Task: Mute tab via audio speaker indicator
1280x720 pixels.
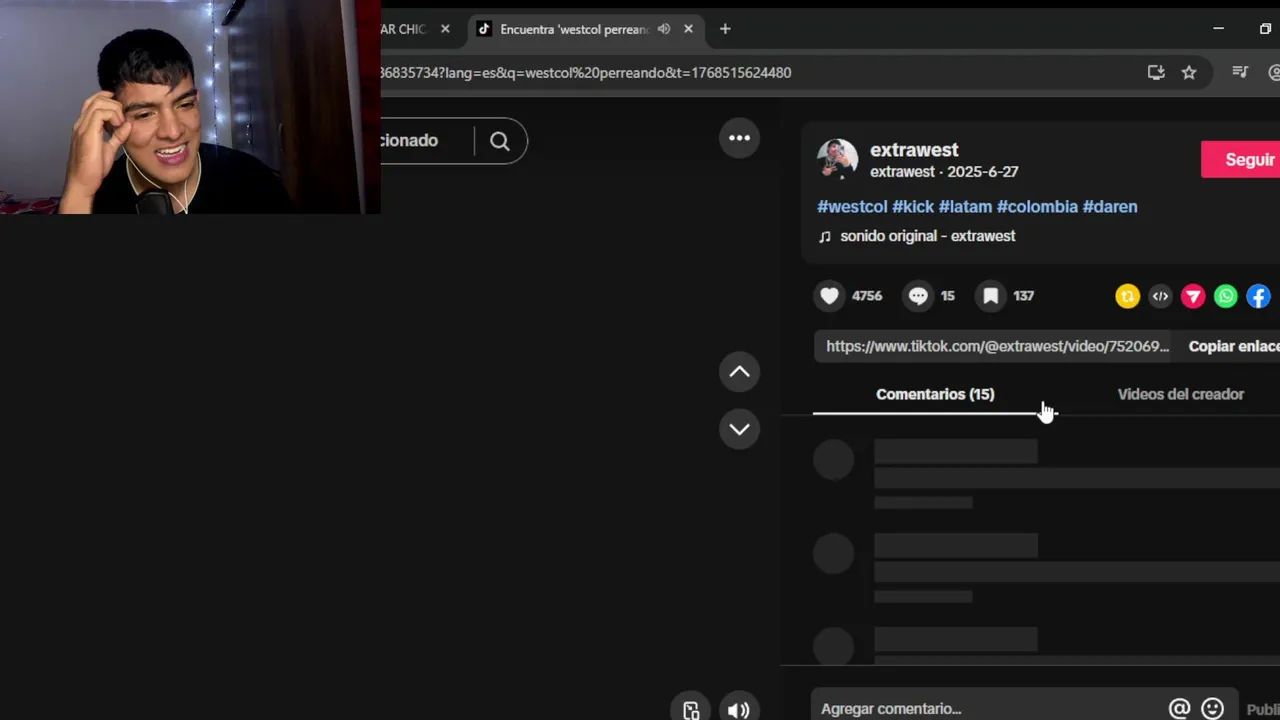Action: (x=664, y=29)
